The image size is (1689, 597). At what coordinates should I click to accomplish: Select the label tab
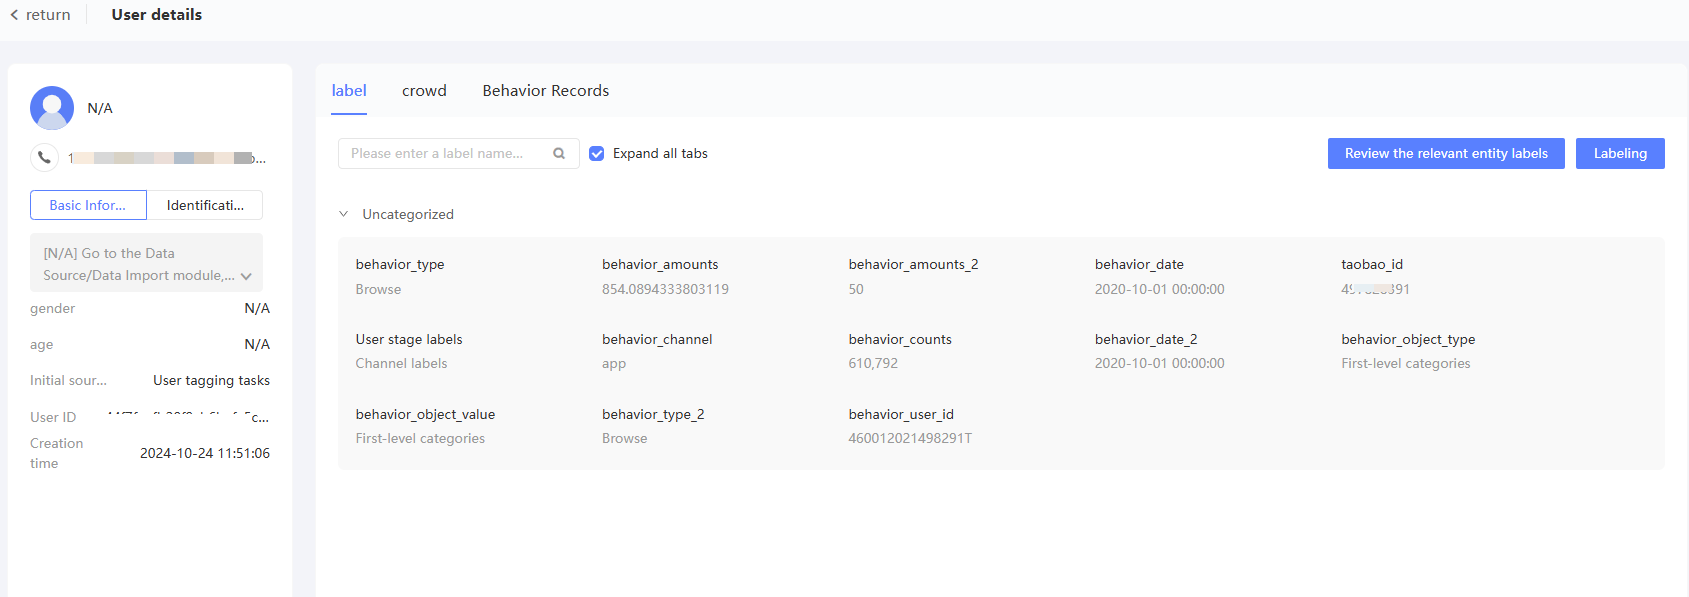349,91
